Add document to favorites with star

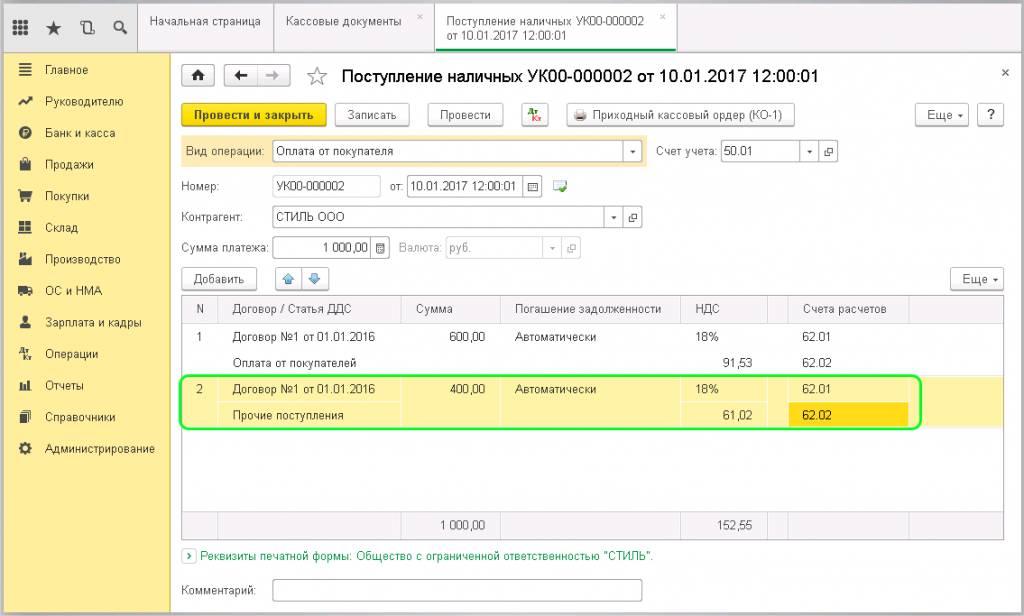[x=317, y=76]
